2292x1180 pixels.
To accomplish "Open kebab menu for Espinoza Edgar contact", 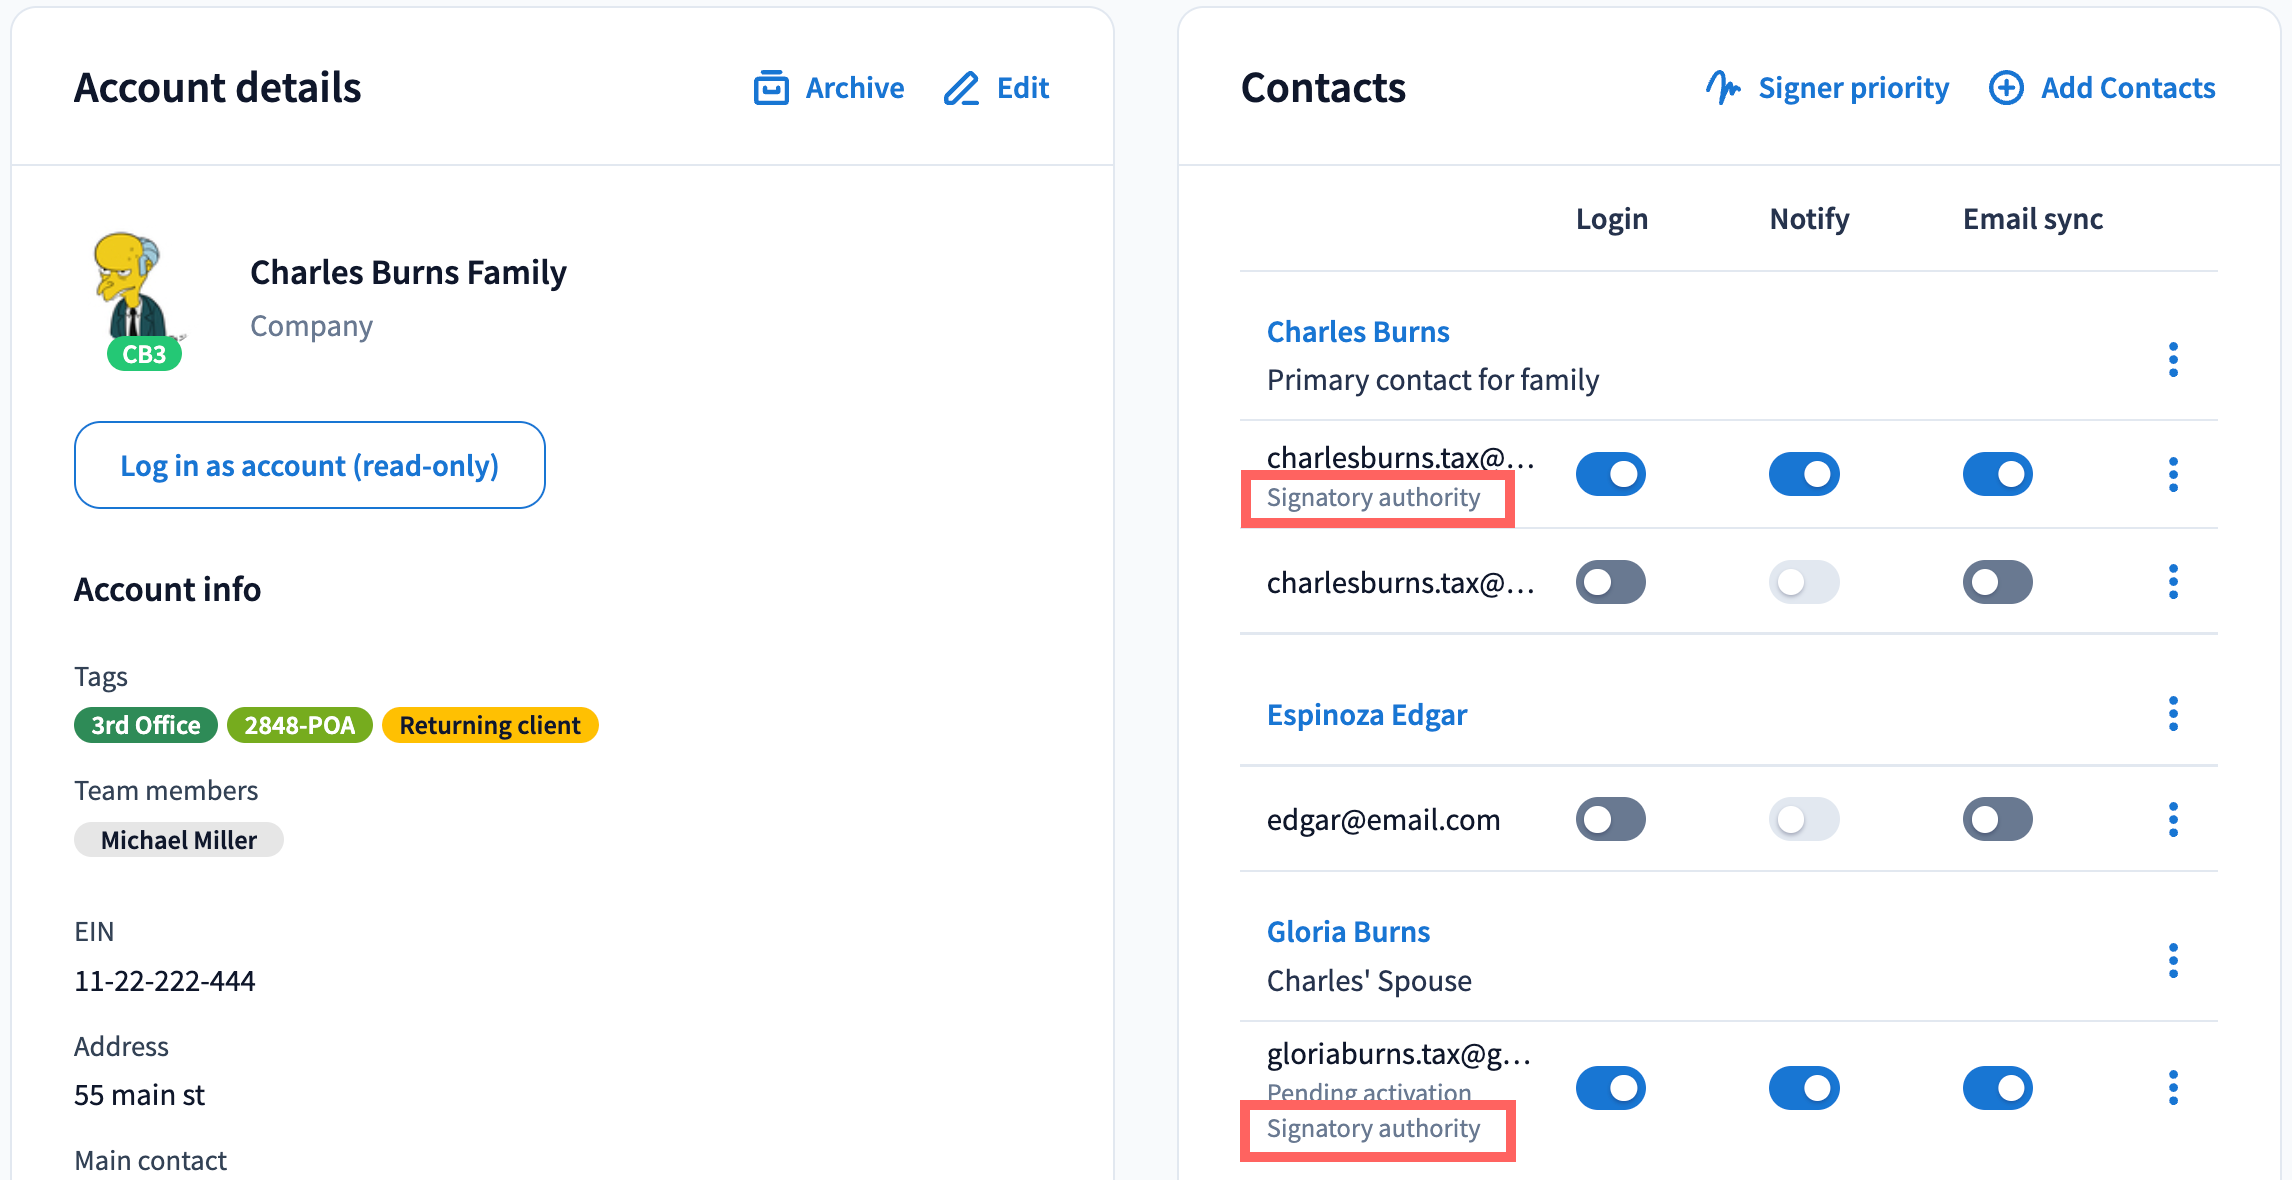I will pyautogui.click(x=2173, y=714).
